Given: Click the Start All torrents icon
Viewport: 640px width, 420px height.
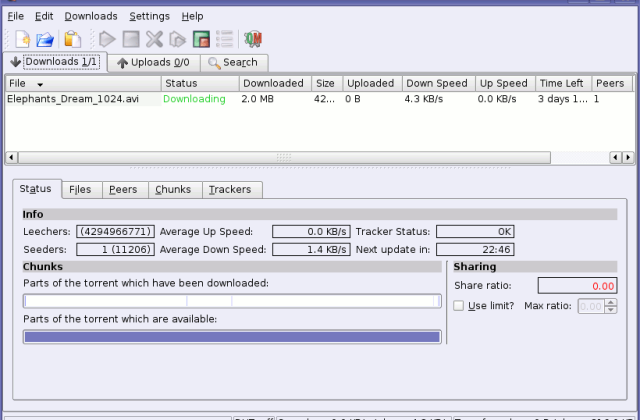Looking at the screenshot, I should pos(178,40).
